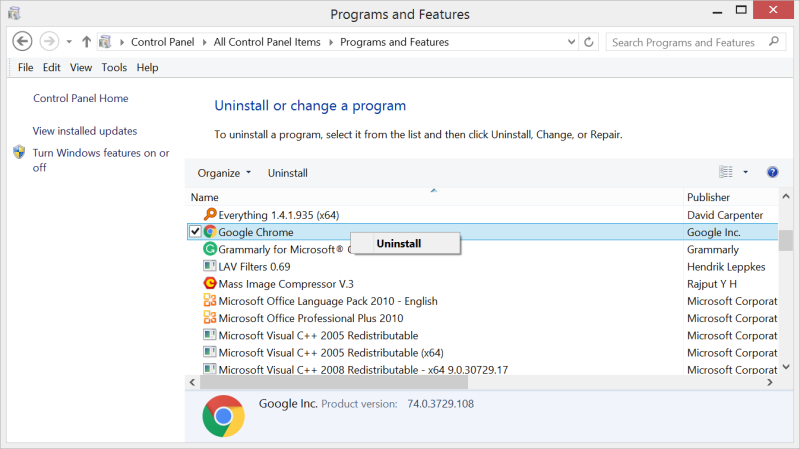This screenshot has height=449, width=800.
Task: Click the Google Chrome list icon
Action: point(210,232)
